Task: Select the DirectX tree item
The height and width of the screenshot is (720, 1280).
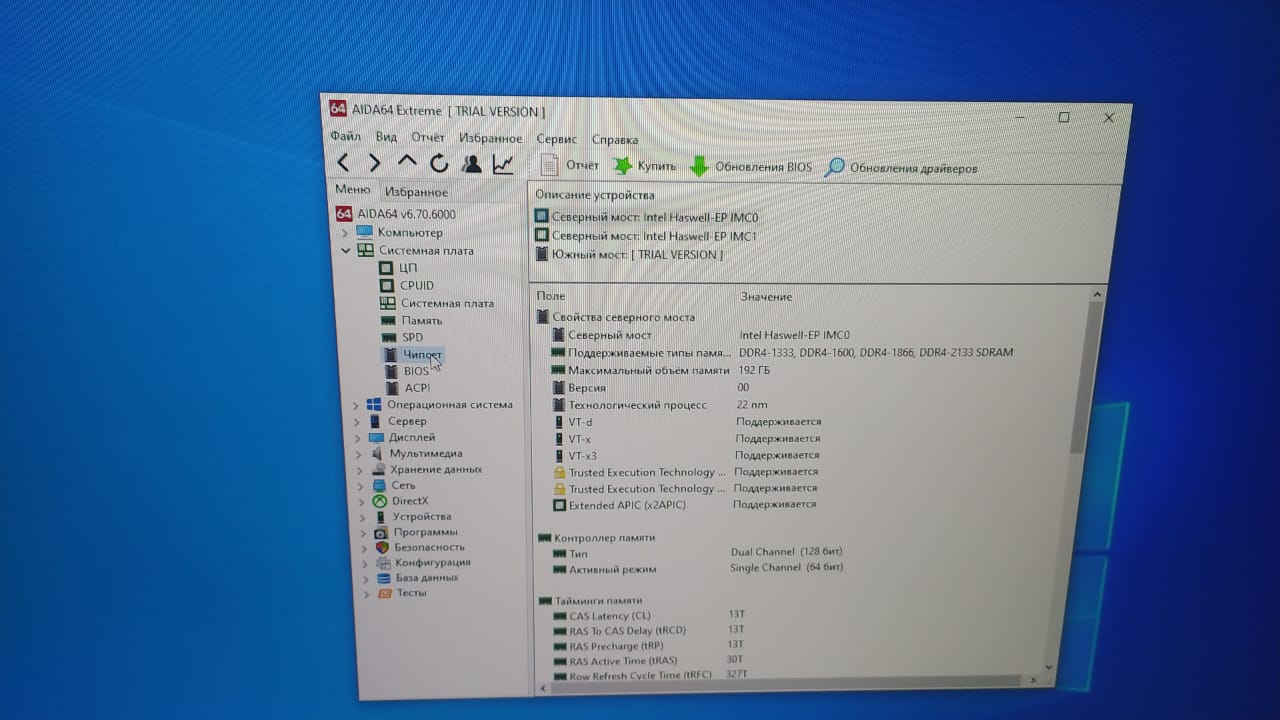Action: [400, 501]
